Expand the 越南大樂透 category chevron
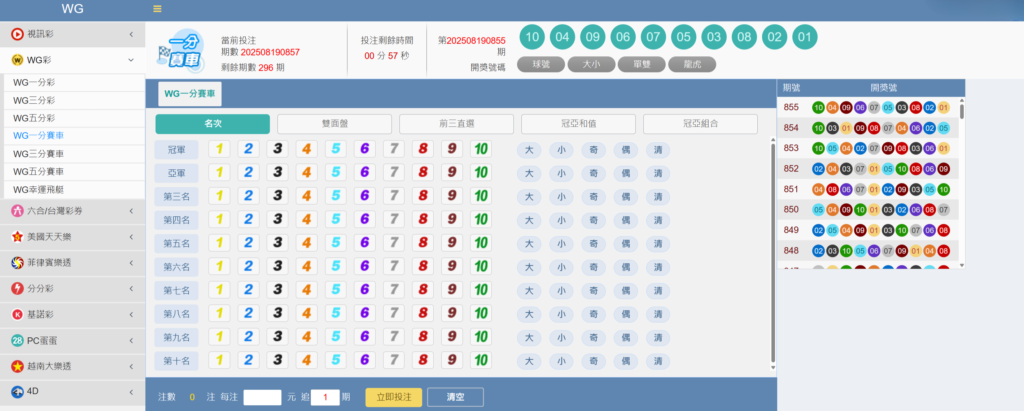The image size is (1024, 411). point(131,367)
